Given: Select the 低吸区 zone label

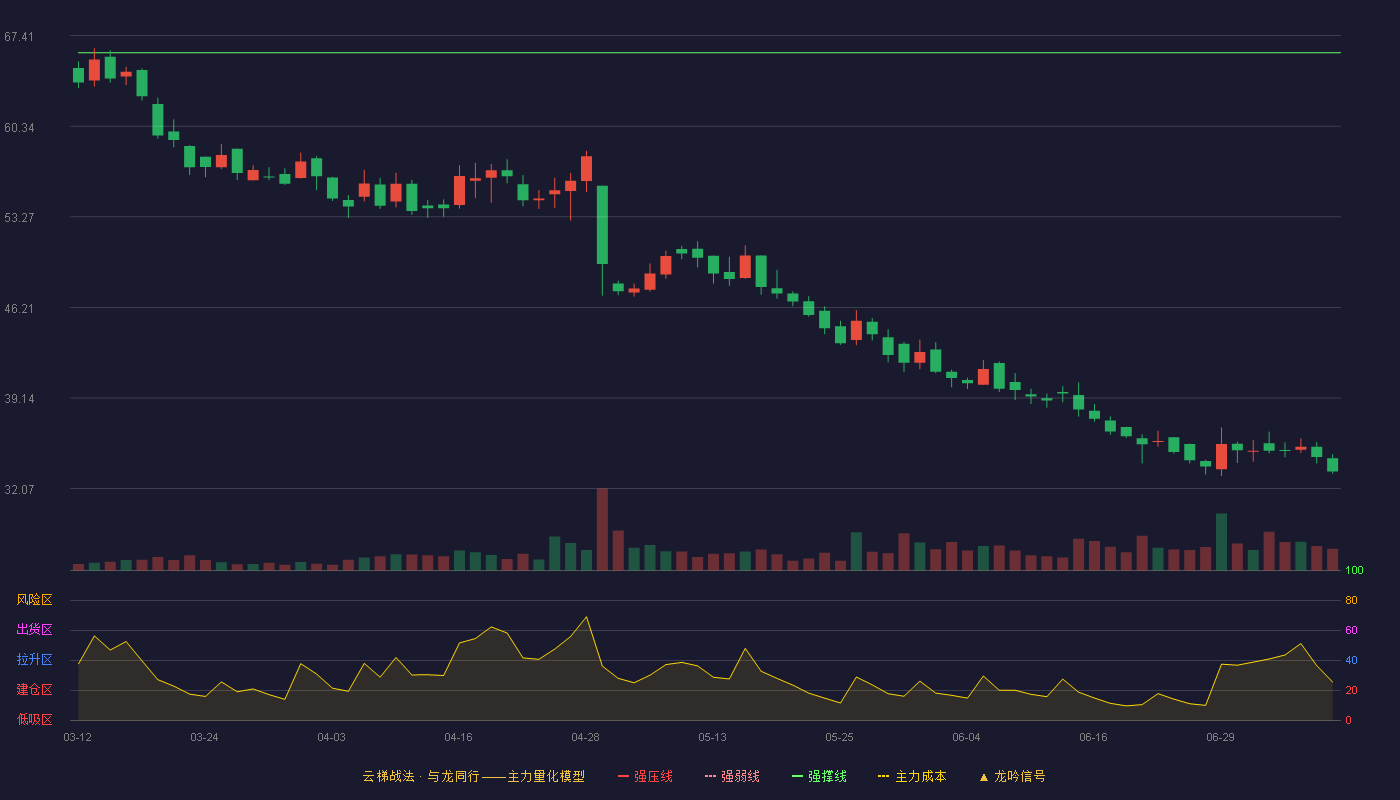Looking at the screenshot, I should tap(34, 718).
